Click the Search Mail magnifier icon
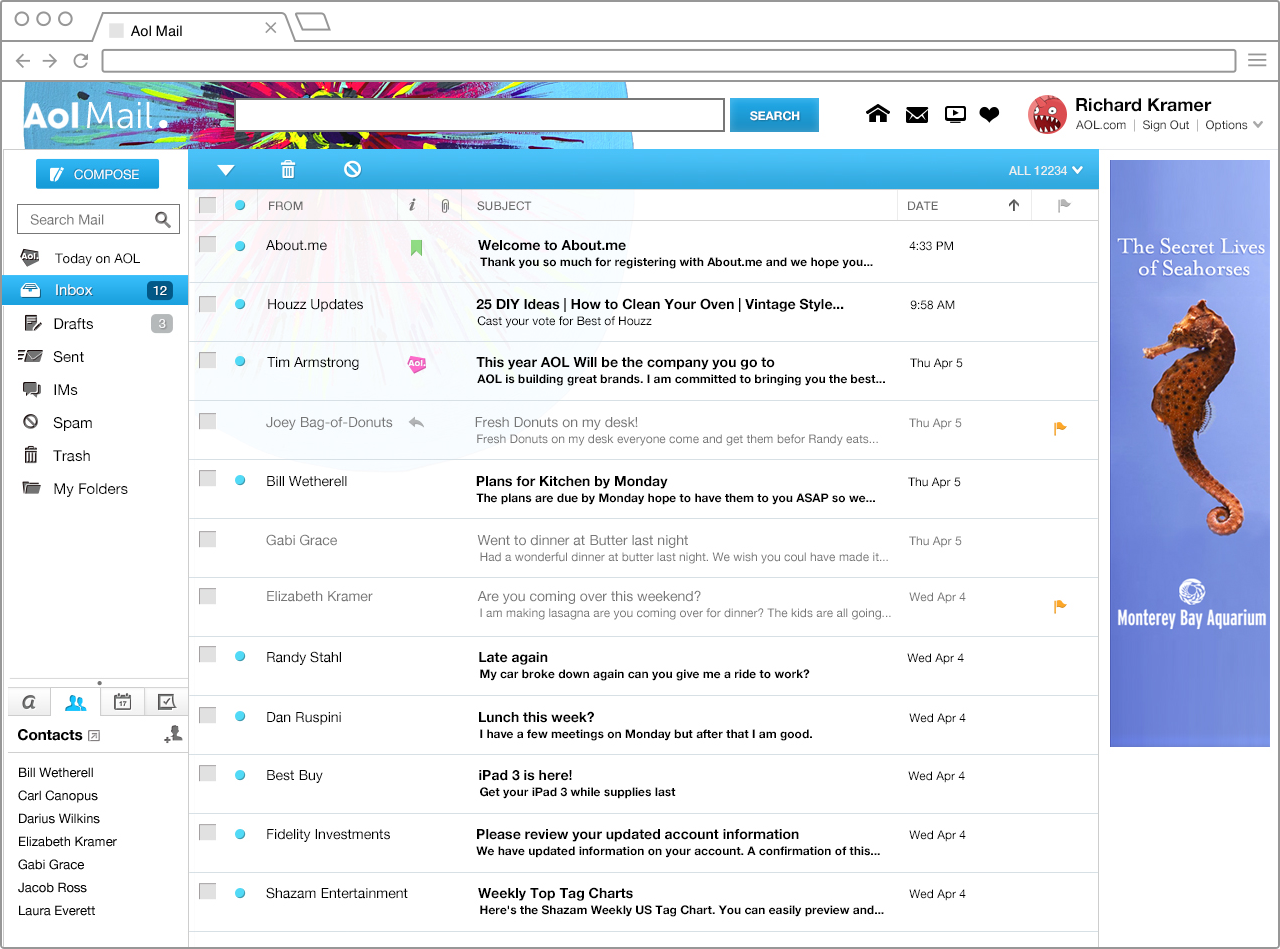 click(x=163, y=220)
